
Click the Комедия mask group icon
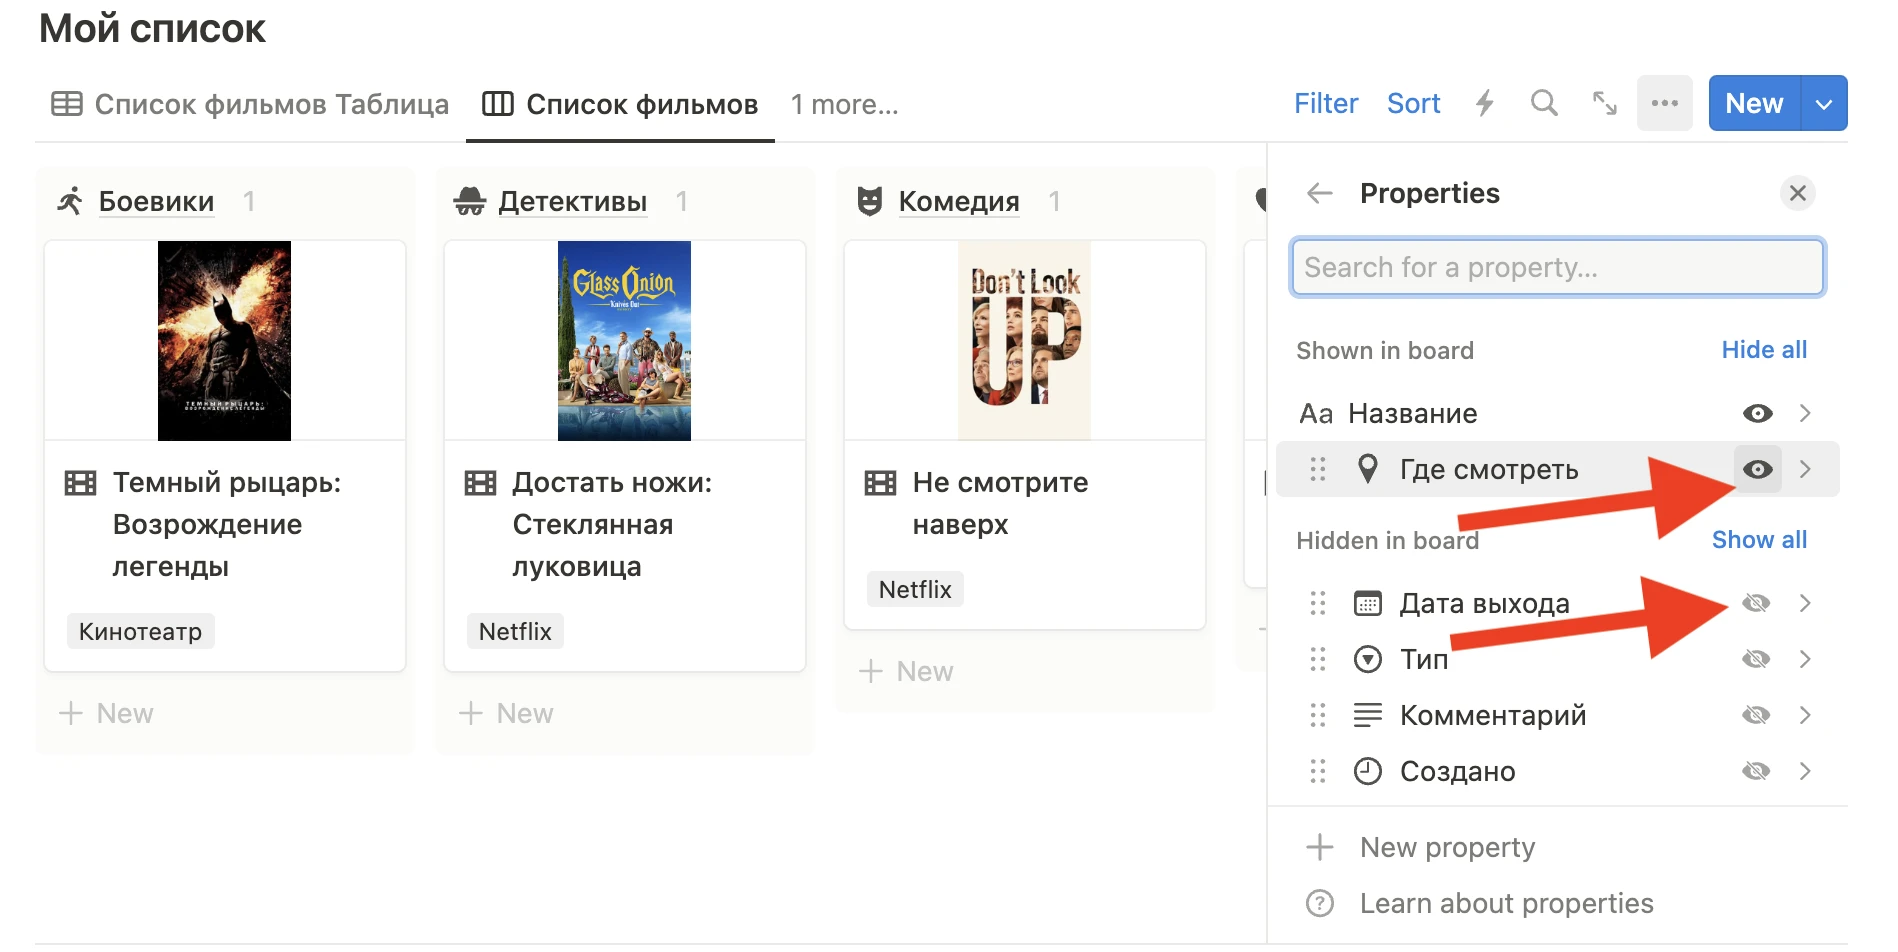pos(870,201)
